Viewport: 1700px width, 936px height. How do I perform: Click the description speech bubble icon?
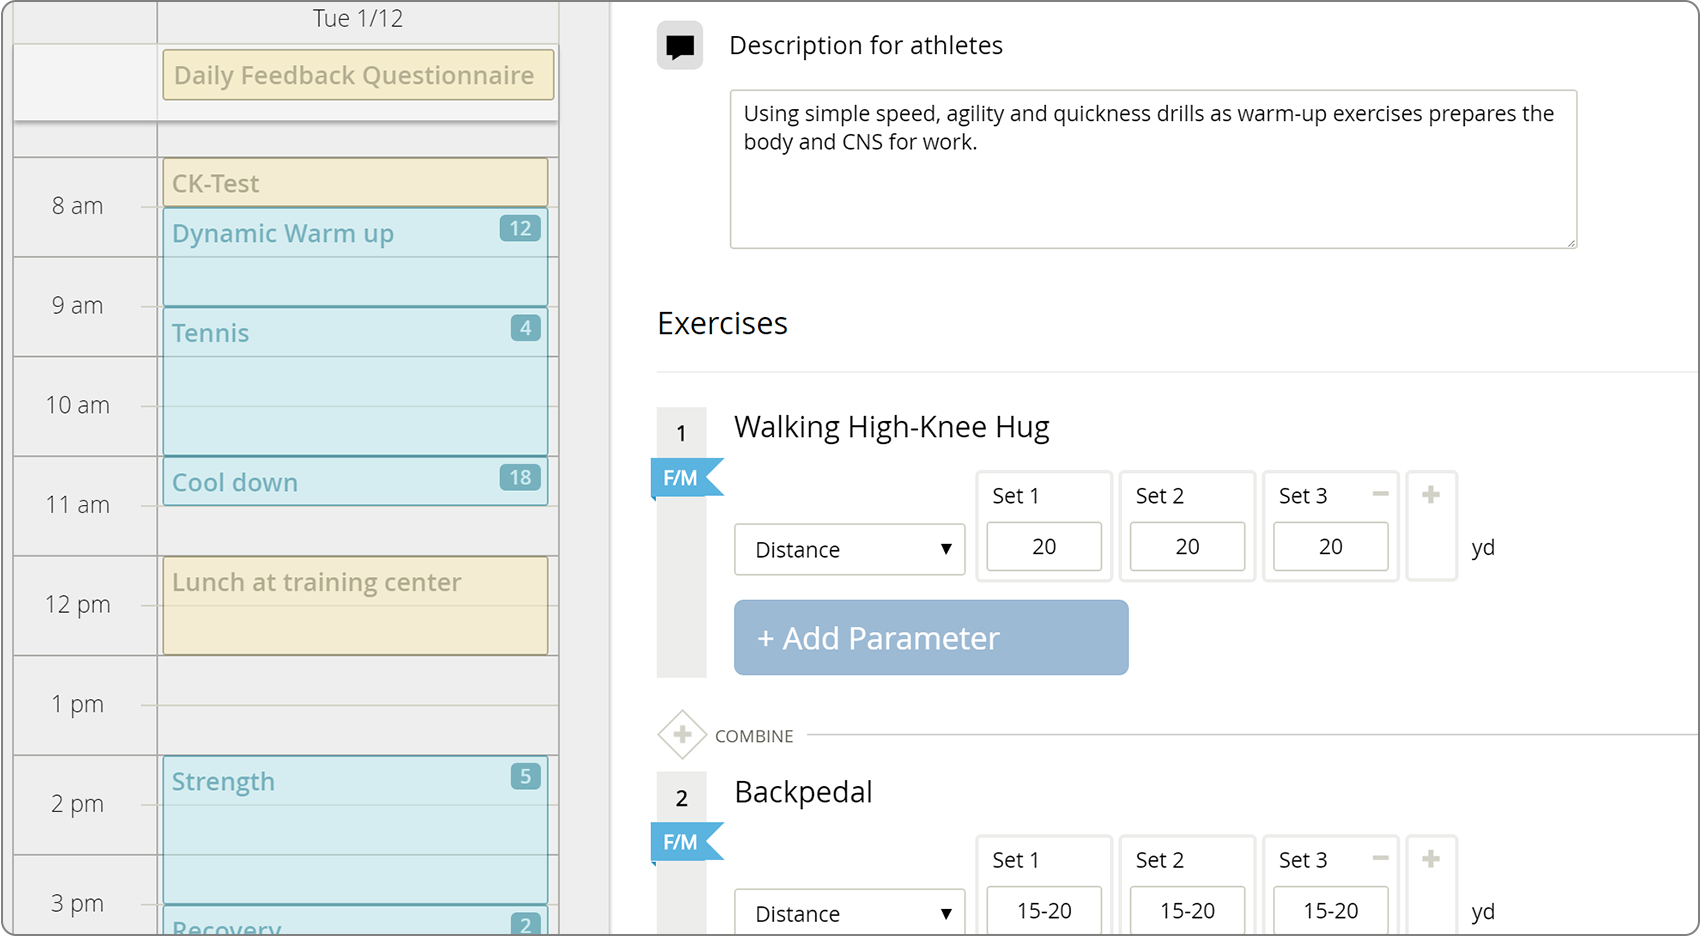680,46
